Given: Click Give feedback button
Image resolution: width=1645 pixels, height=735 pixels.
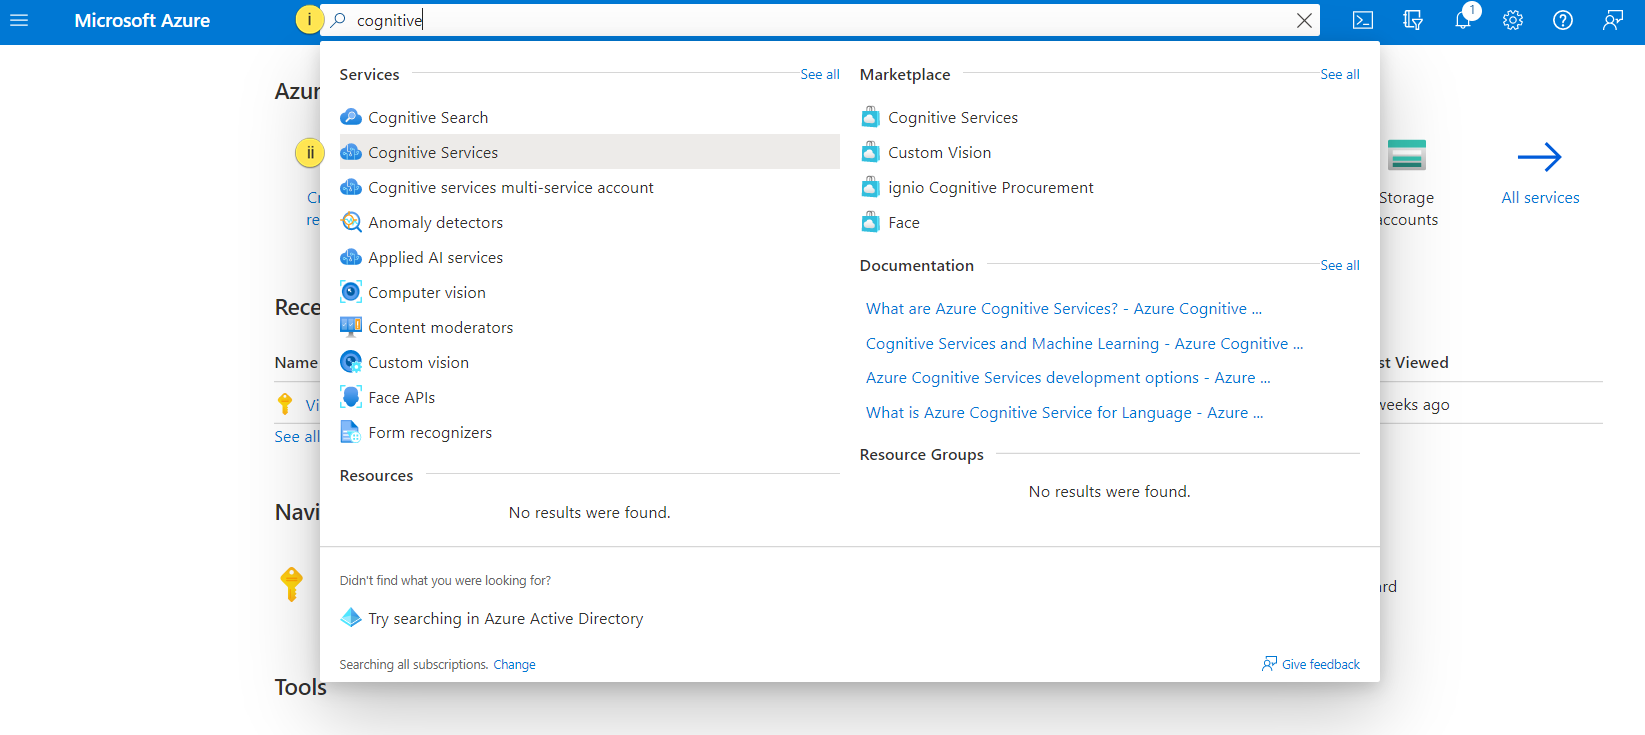Looking at the screenshot, I should 1311,664.
